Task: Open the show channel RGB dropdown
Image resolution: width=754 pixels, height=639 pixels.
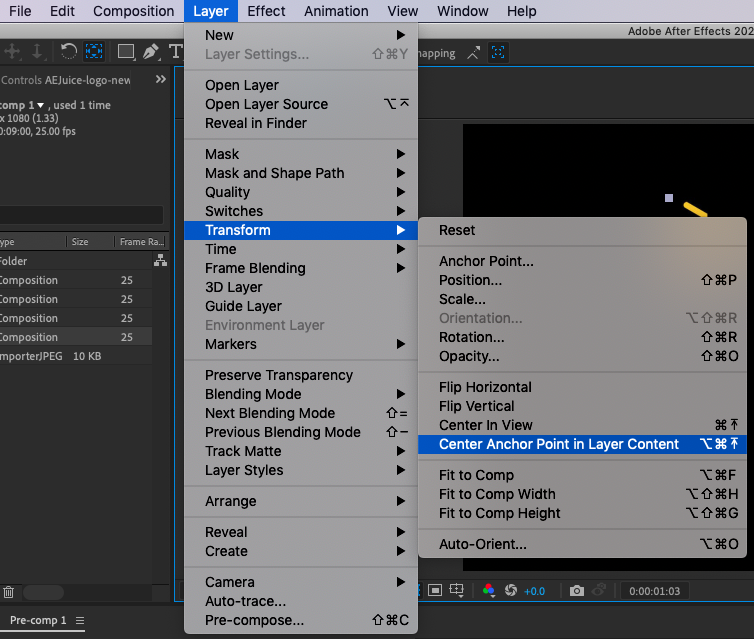Action: click(x=488, y=591)
